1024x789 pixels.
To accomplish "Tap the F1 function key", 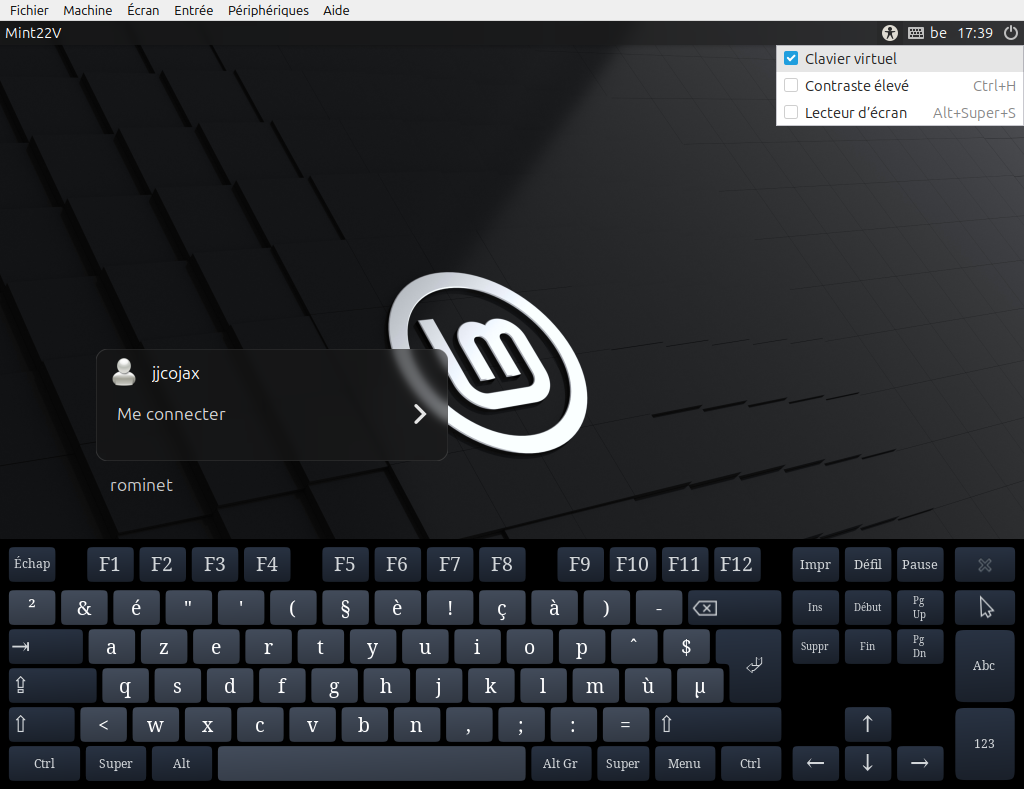I will tap(110, 564).
